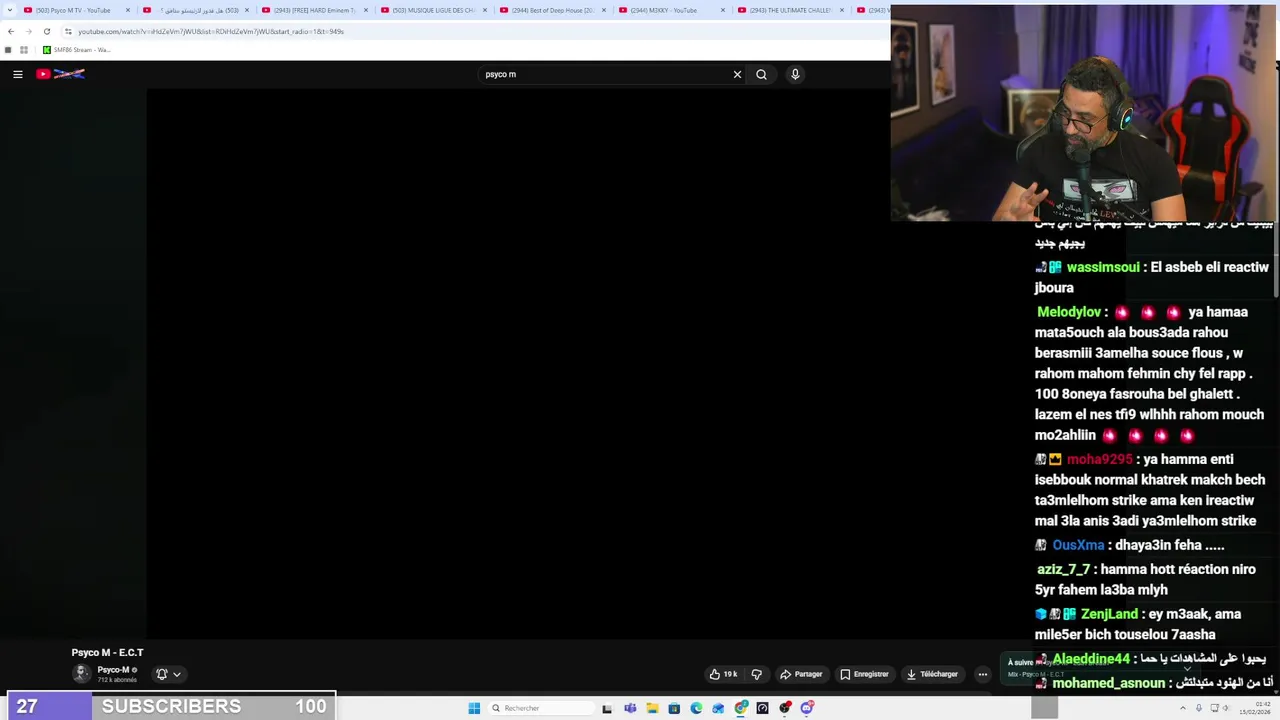Open the taskbar microphone tray icon

coord(1199,708)
